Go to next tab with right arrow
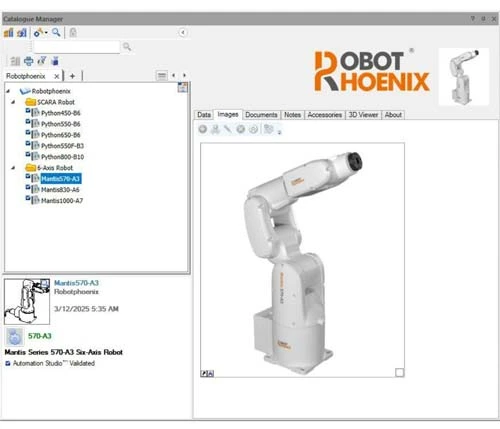Screen dimensions: 500x429 click(184, 76)
